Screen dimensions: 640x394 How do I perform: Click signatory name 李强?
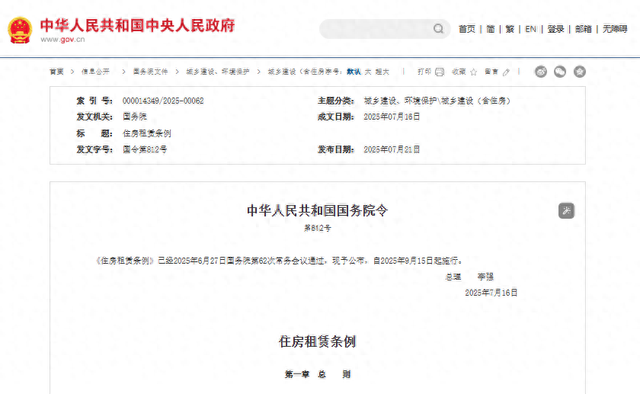point(486,277)
